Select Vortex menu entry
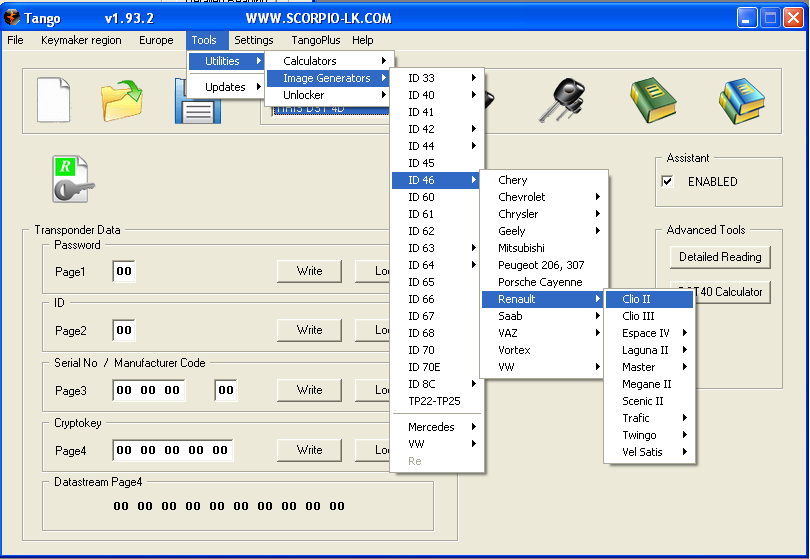 click(x=543, y=350)
